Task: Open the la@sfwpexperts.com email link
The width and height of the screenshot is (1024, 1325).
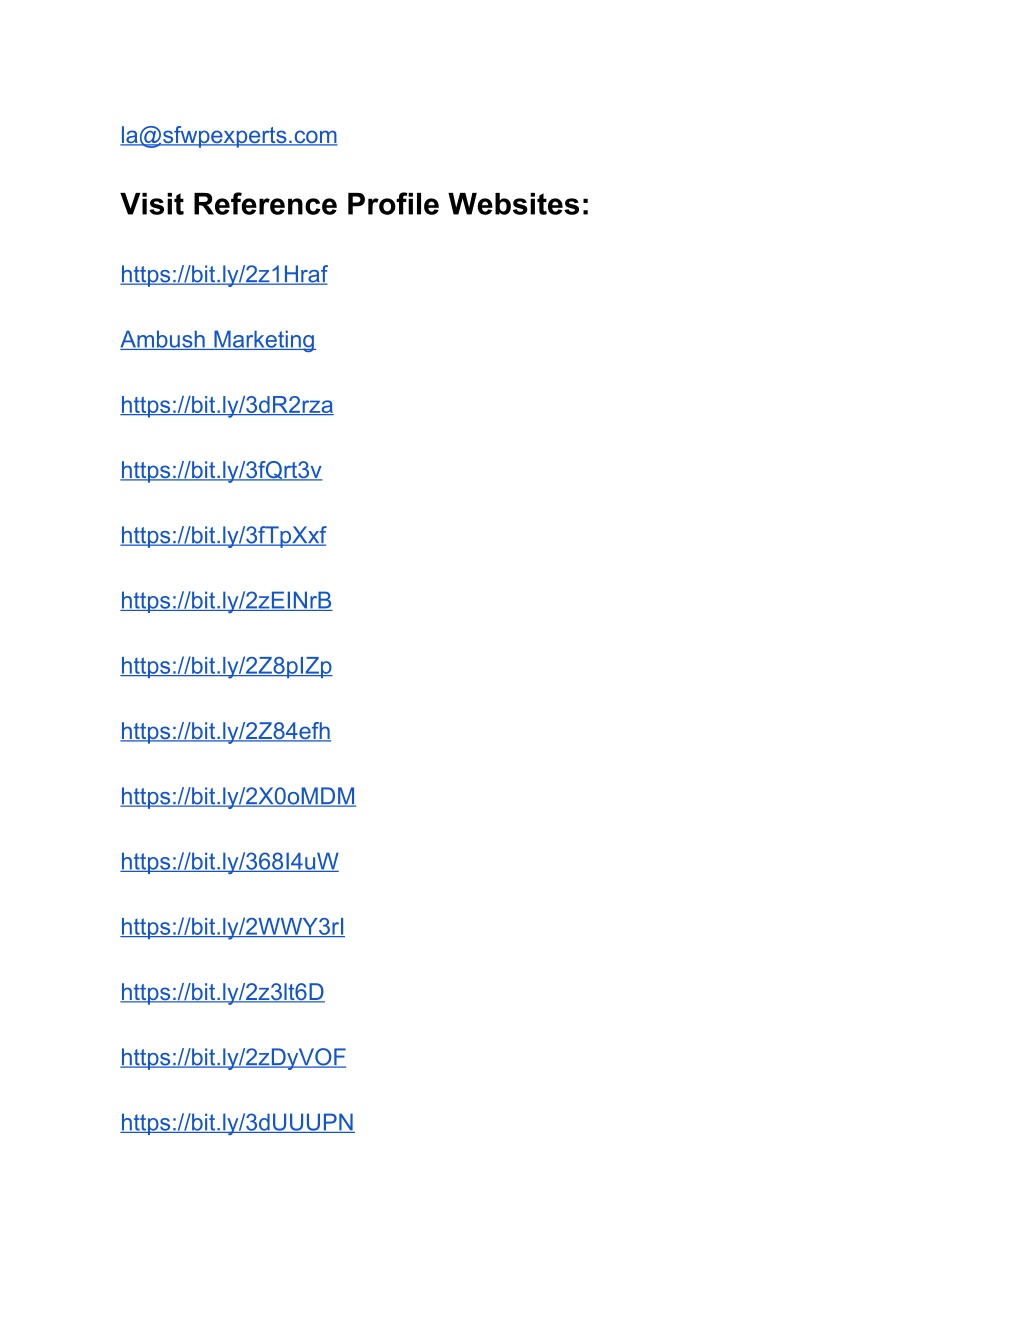Action: (x=229, y=136)
